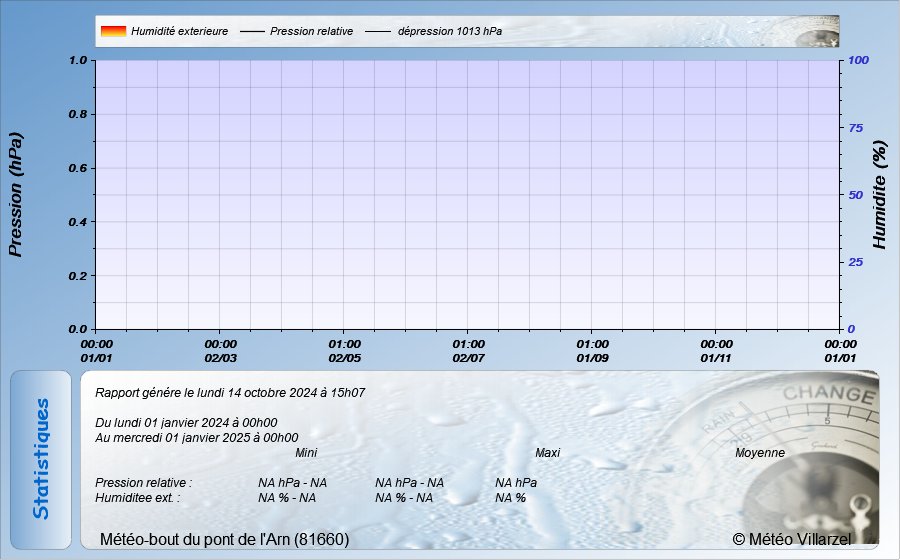
Task: Click the 'Humiditee ext. :' row label
Action: tap(137, 497)
